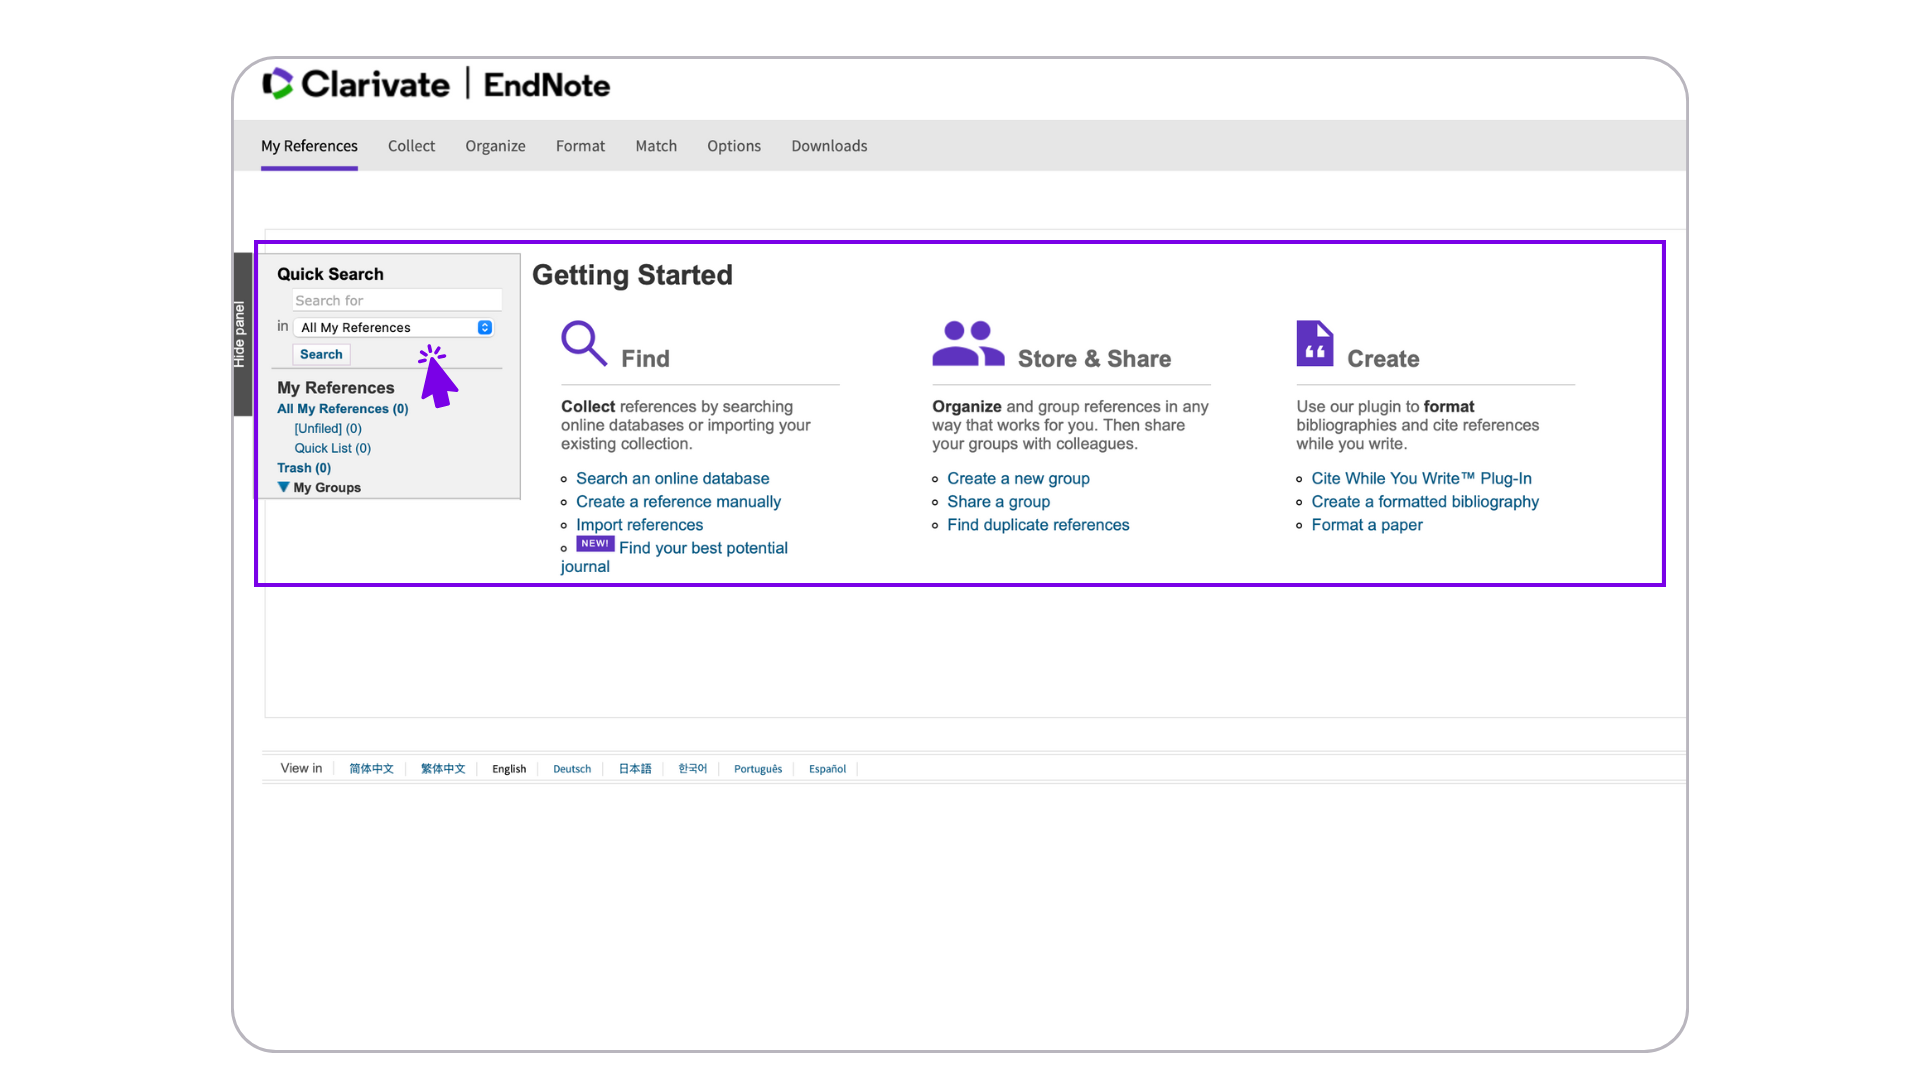Click Create a reference manually link

(678, 501)
